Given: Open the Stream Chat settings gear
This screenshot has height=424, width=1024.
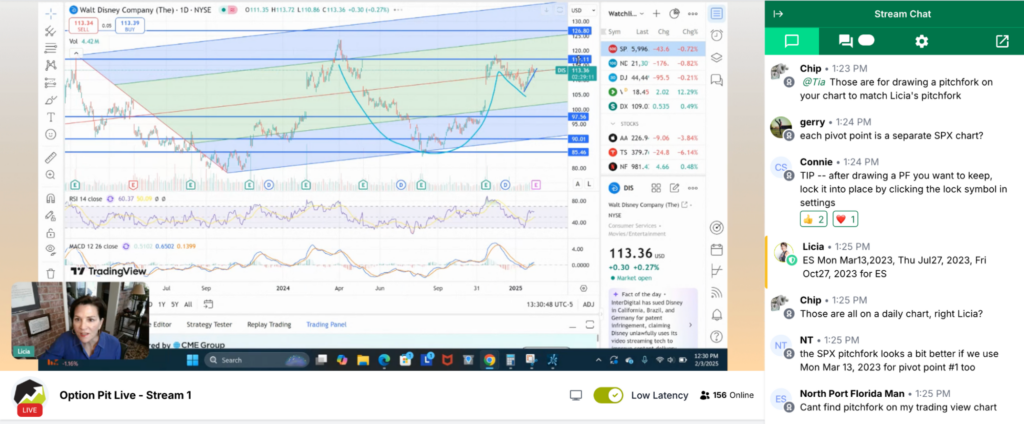Looking at the screenshot, I should (x=921, y=41).
